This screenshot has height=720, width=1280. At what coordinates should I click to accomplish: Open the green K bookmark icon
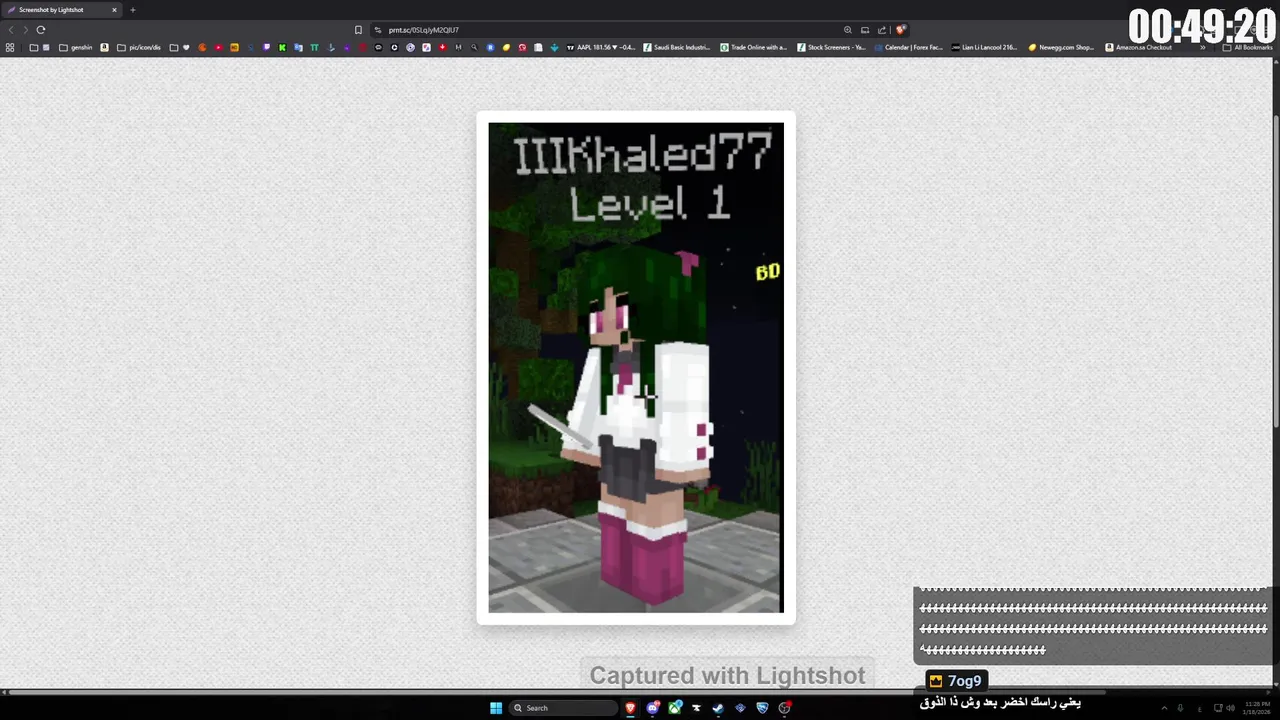coord(282,47)
